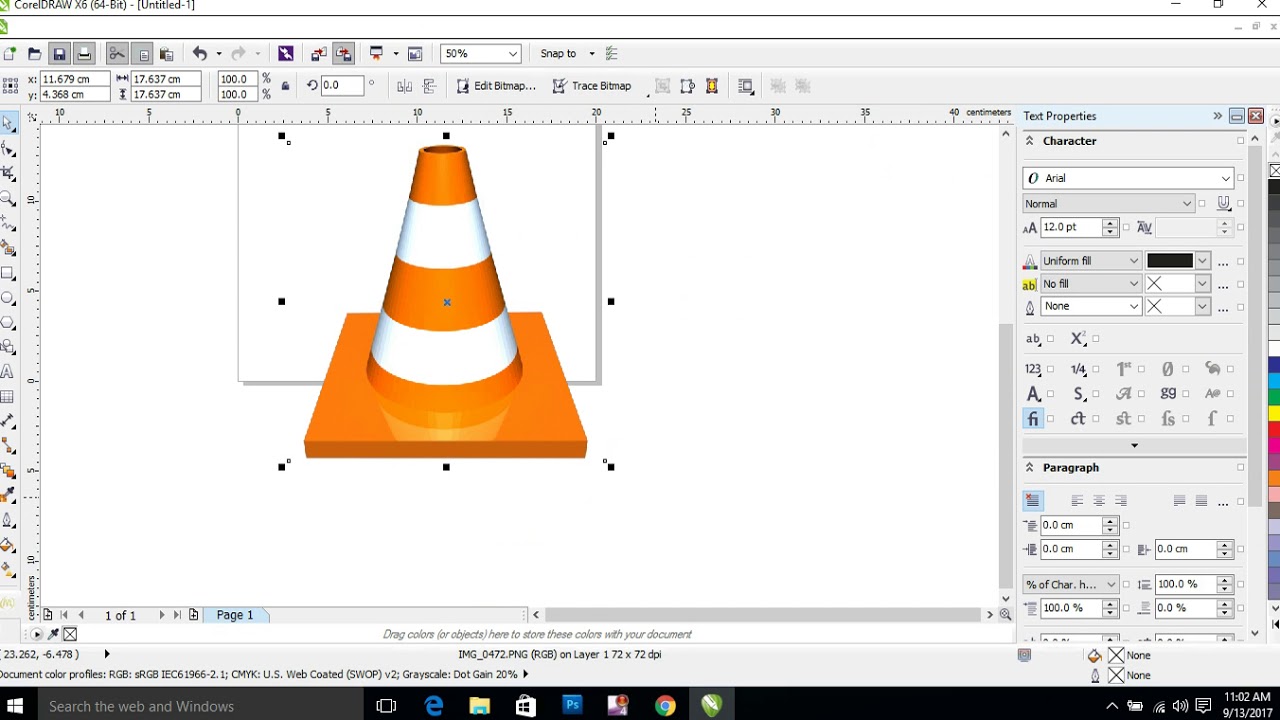Click the Export icon in the toolbar

tap(343, 54)
